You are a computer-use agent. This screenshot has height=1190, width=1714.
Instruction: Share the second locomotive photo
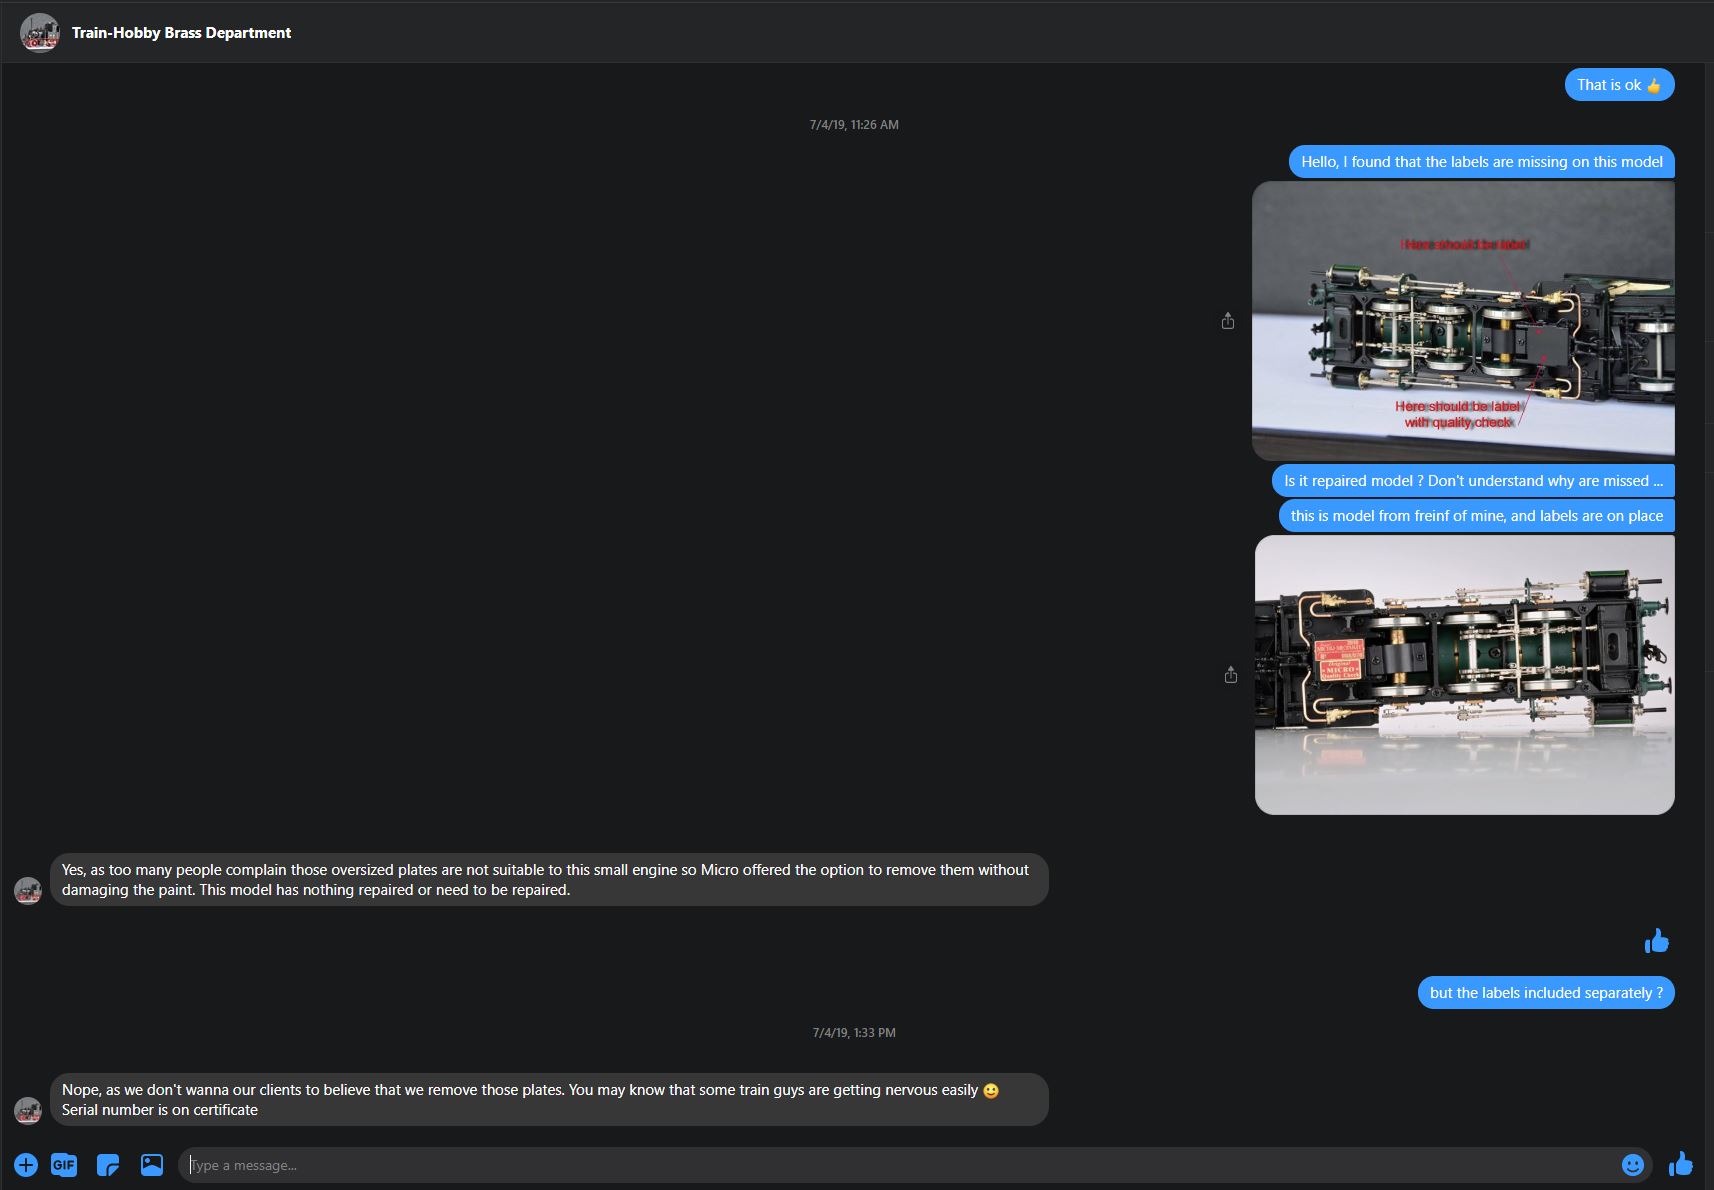click(x=1231, y=675)
